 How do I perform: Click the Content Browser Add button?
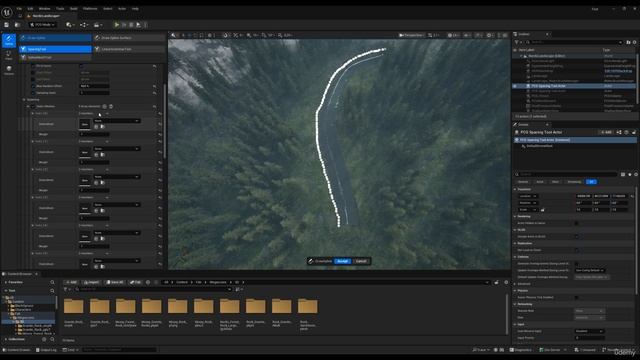point(71,282)
